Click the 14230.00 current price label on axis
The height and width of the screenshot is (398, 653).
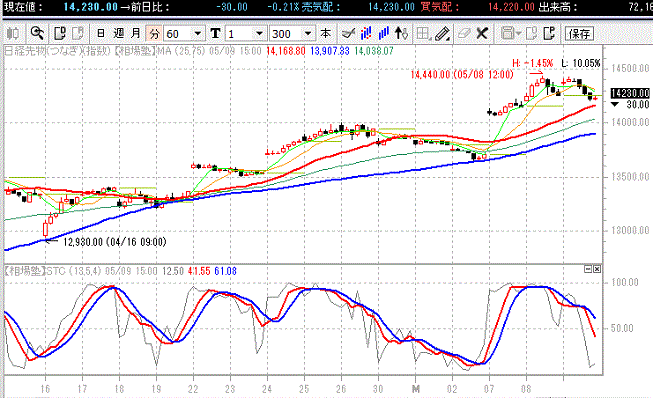630,93
